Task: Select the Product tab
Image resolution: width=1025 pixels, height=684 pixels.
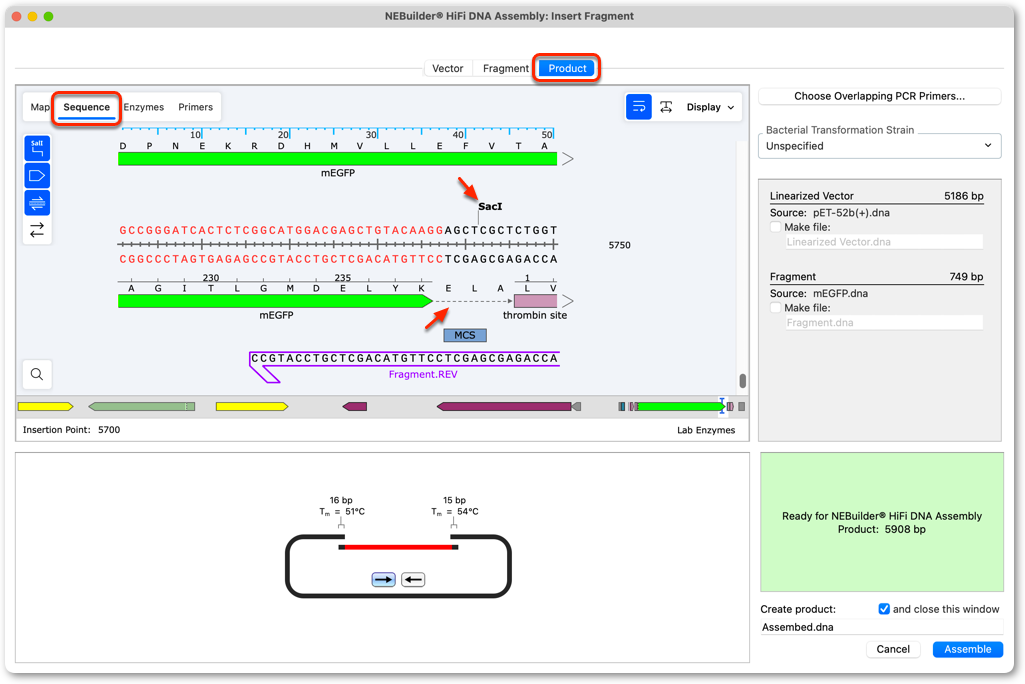Action: click(567, 68)
